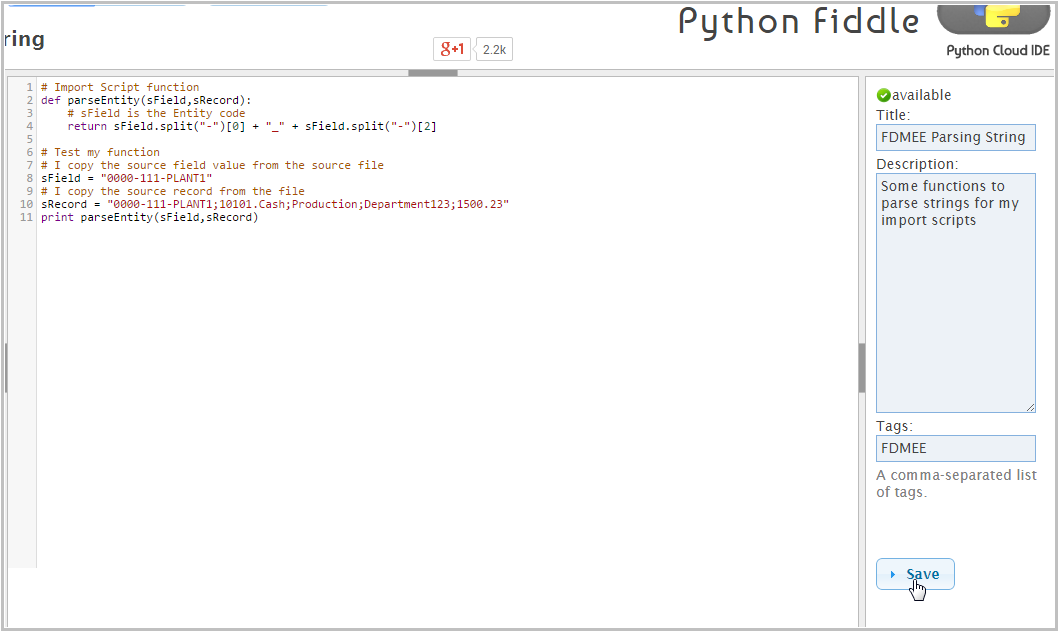Edit the Title field 'FDMEE Parsing String'
1059x632 pixels.
[x=956, y=138]
